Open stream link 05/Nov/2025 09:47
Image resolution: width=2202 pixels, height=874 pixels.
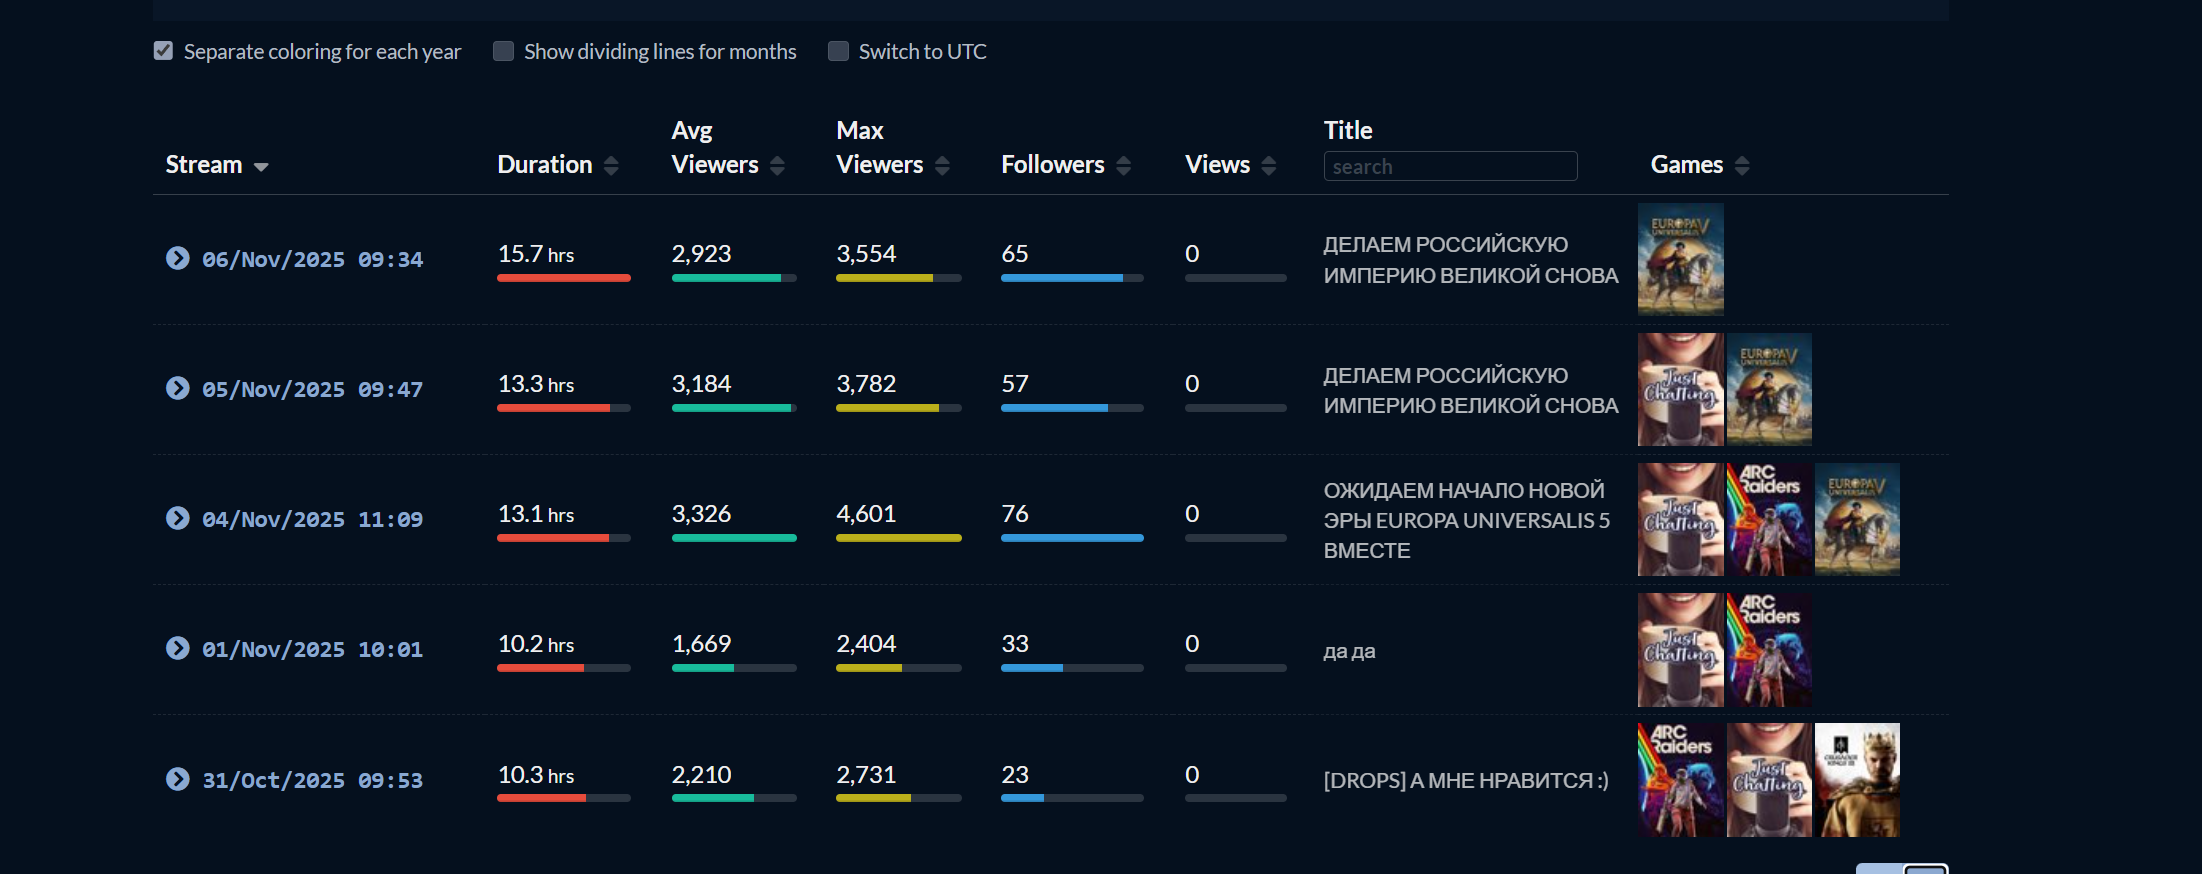[x=312, y=390]
